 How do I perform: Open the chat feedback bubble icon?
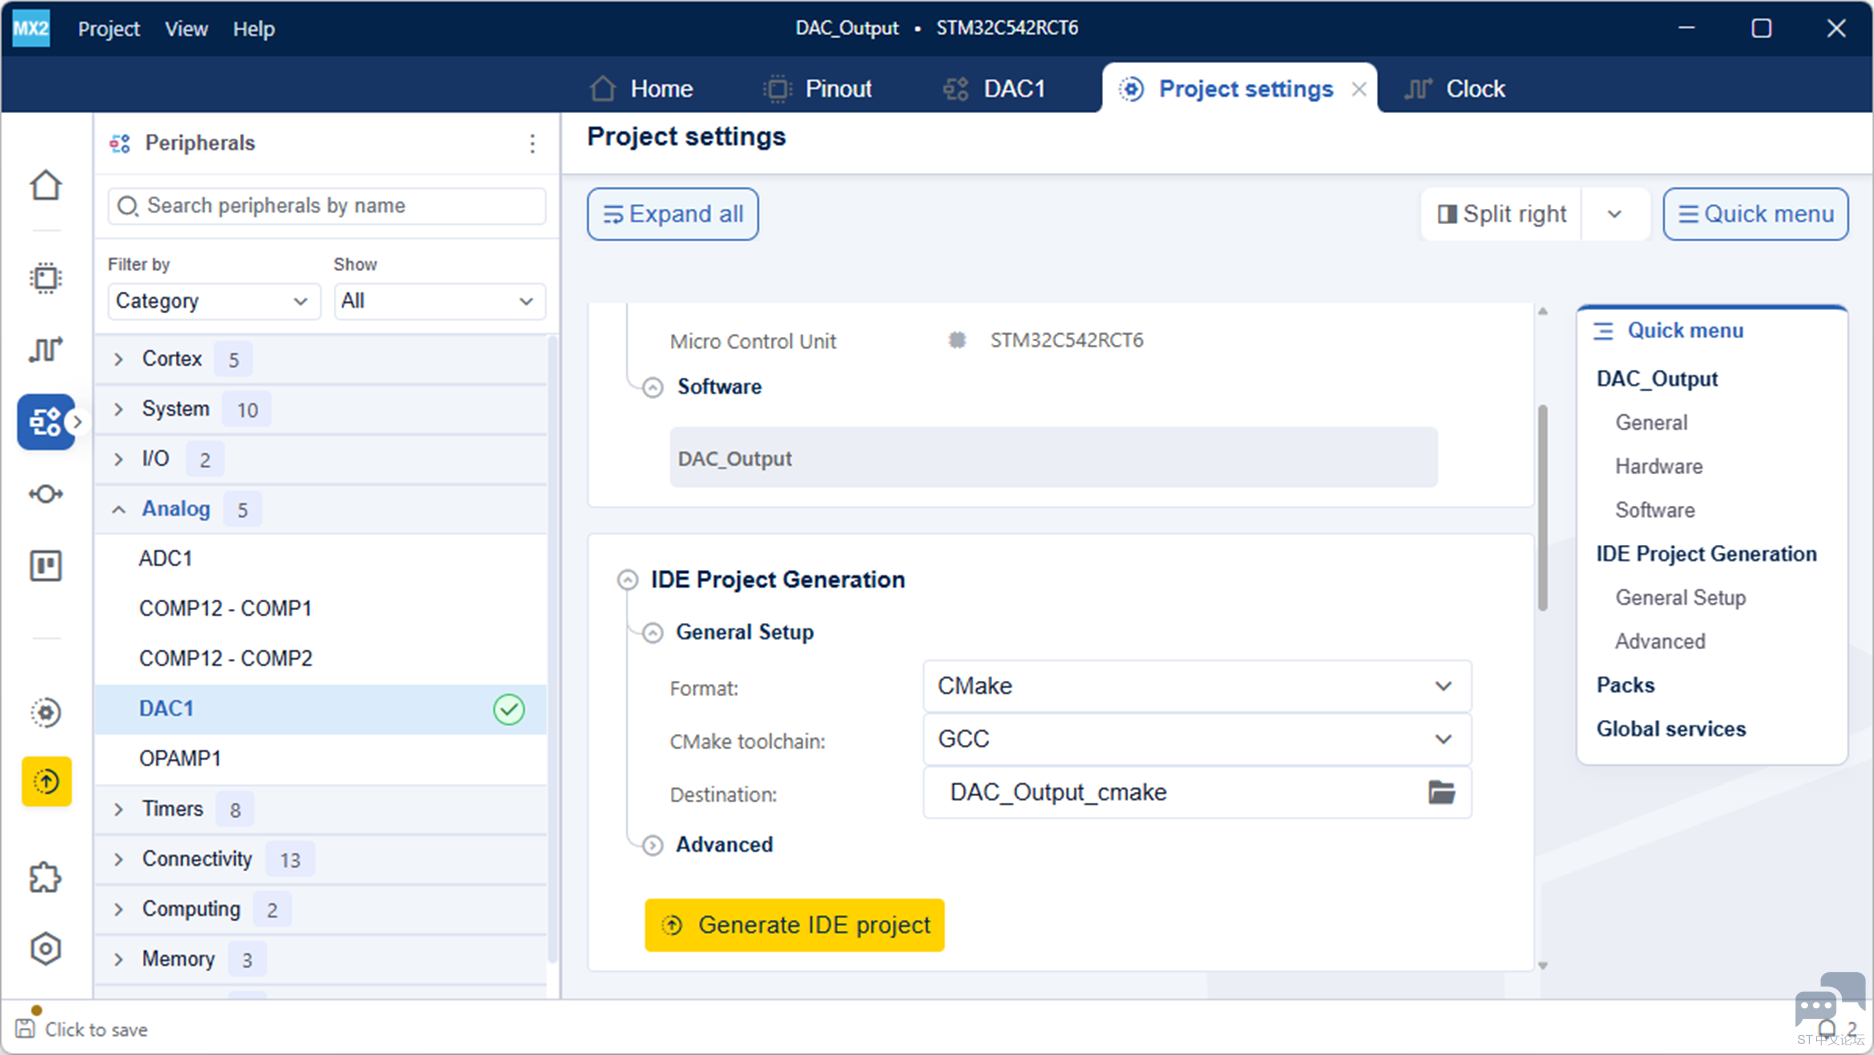click(1830, 998)
